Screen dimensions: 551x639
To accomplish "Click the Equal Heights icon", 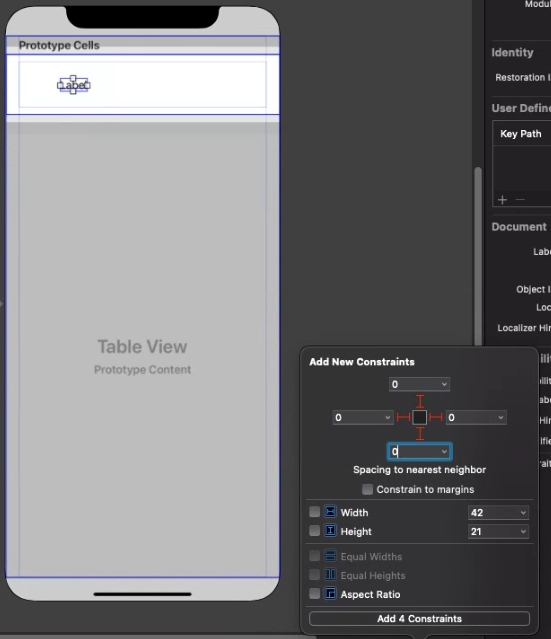I will [x=330, y=575].
